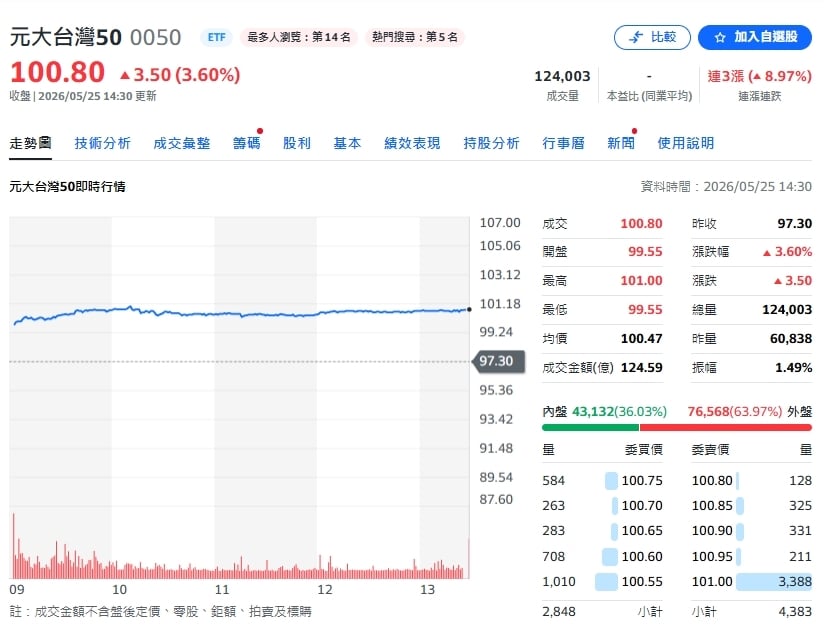
Task: Add the stock with 加入自選股 button
Action: pos(755,37)
